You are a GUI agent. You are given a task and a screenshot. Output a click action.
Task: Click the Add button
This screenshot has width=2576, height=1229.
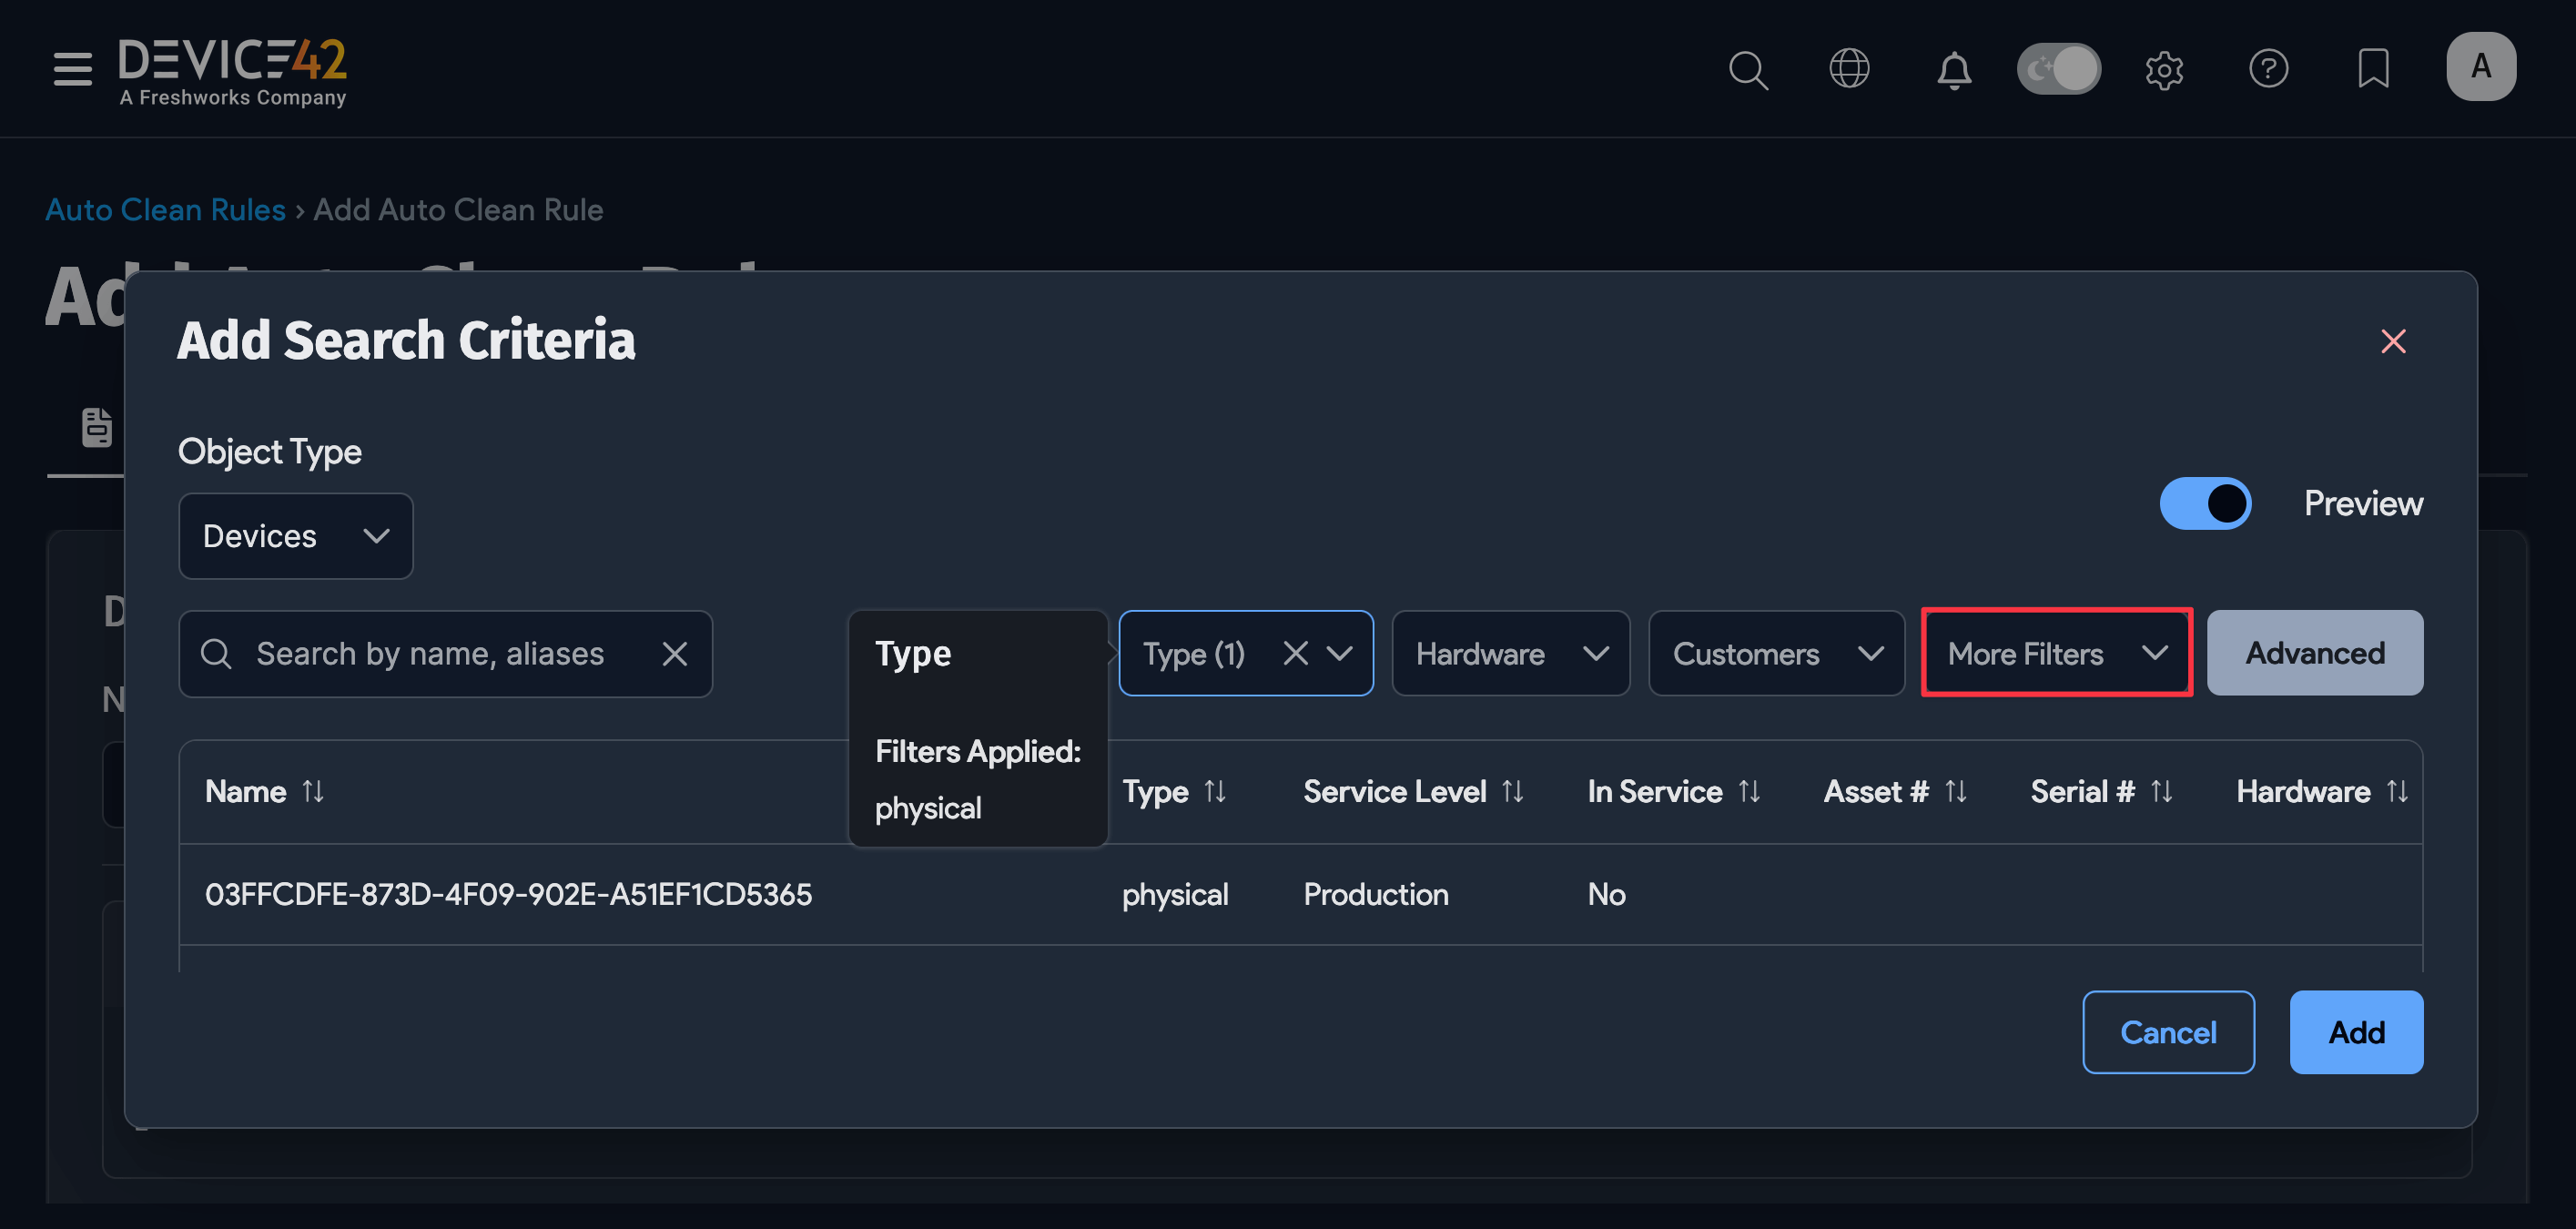(2356, 1032)
